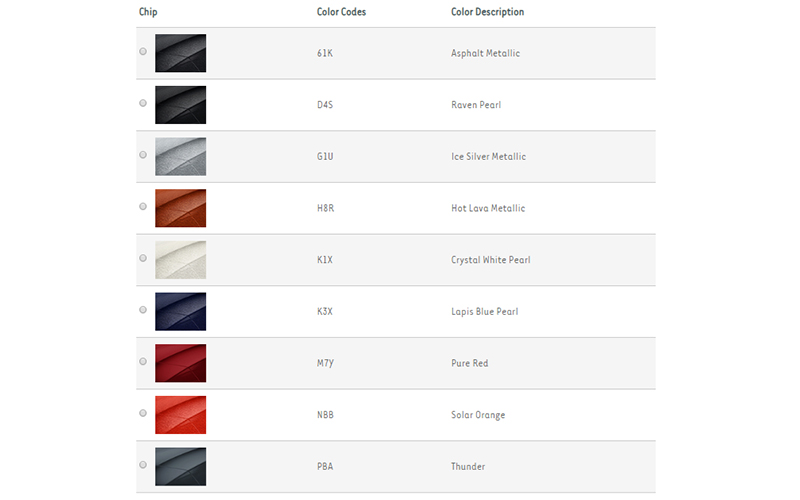The image size is (800, 500).
Task: Choose the Ice Silver Metallic radio option
Action: click(143, 155)
